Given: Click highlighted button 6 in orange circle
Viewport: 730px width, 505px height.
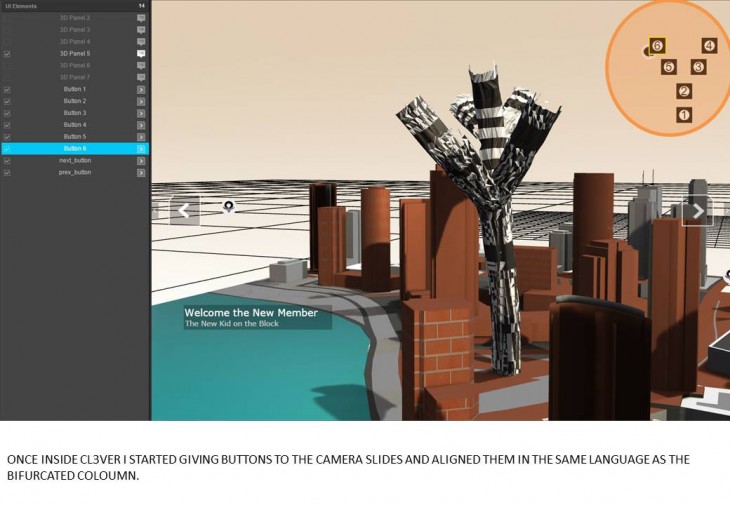Looking at the screenshot, I should click(657, 45).
